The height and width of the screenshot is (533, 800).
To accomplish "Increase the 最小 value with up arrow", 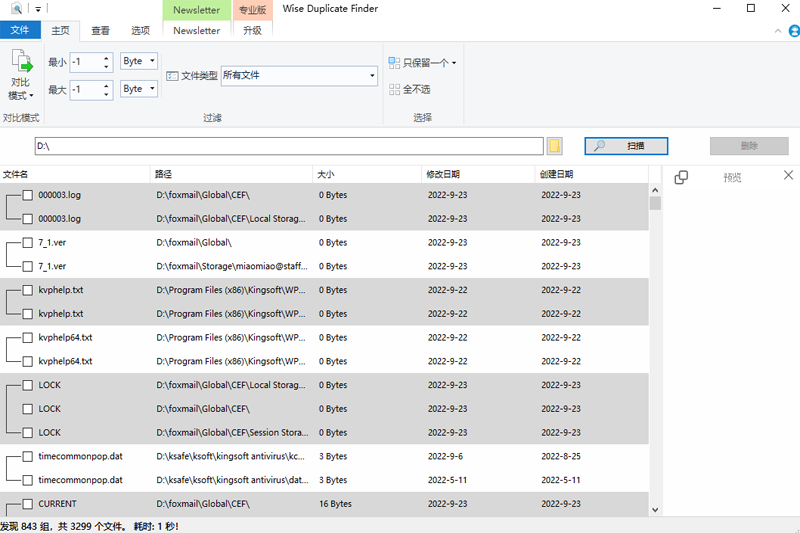I will click(106, 58).
